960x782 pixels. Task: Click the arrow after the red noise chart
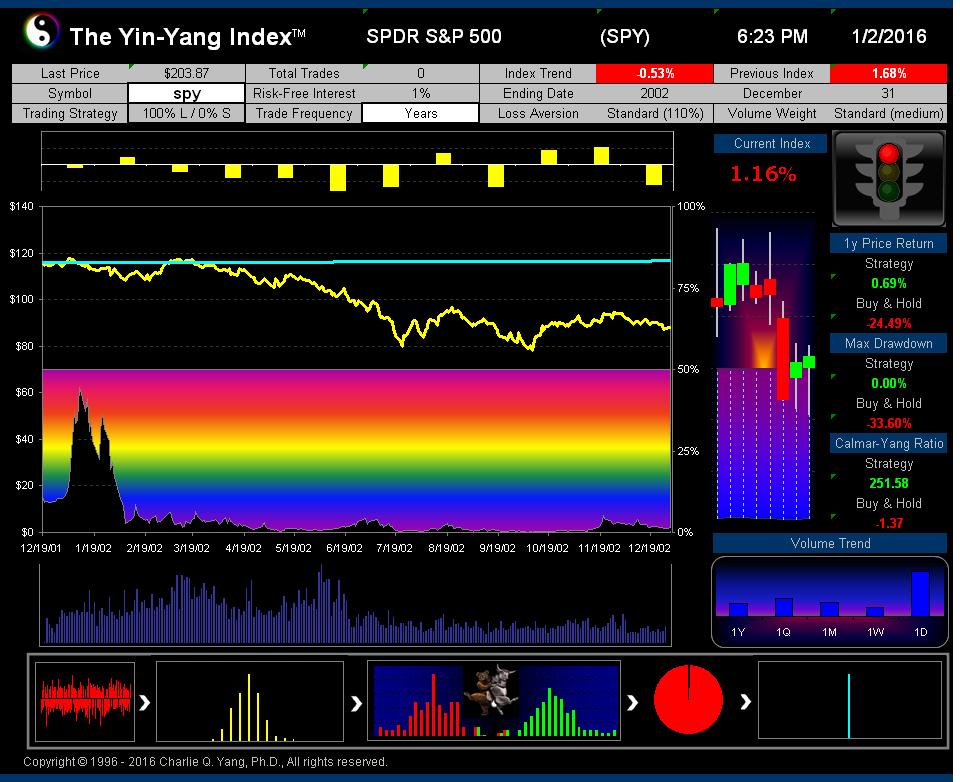pyautogui.click(x=144, y=702)
